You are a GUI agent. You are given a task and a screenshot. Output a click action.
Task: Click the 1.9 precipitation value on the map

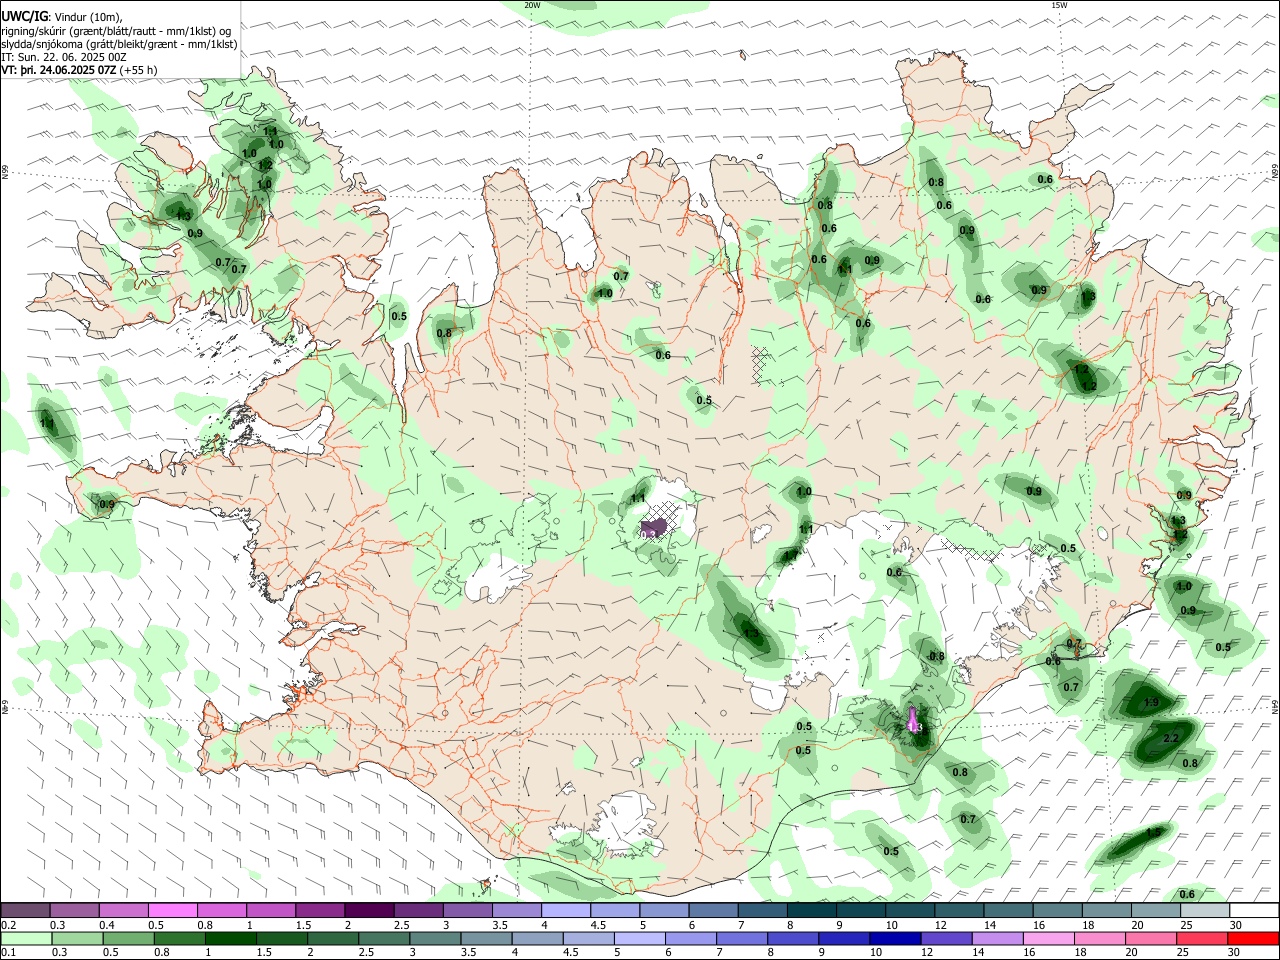[x=1151, y=703]
